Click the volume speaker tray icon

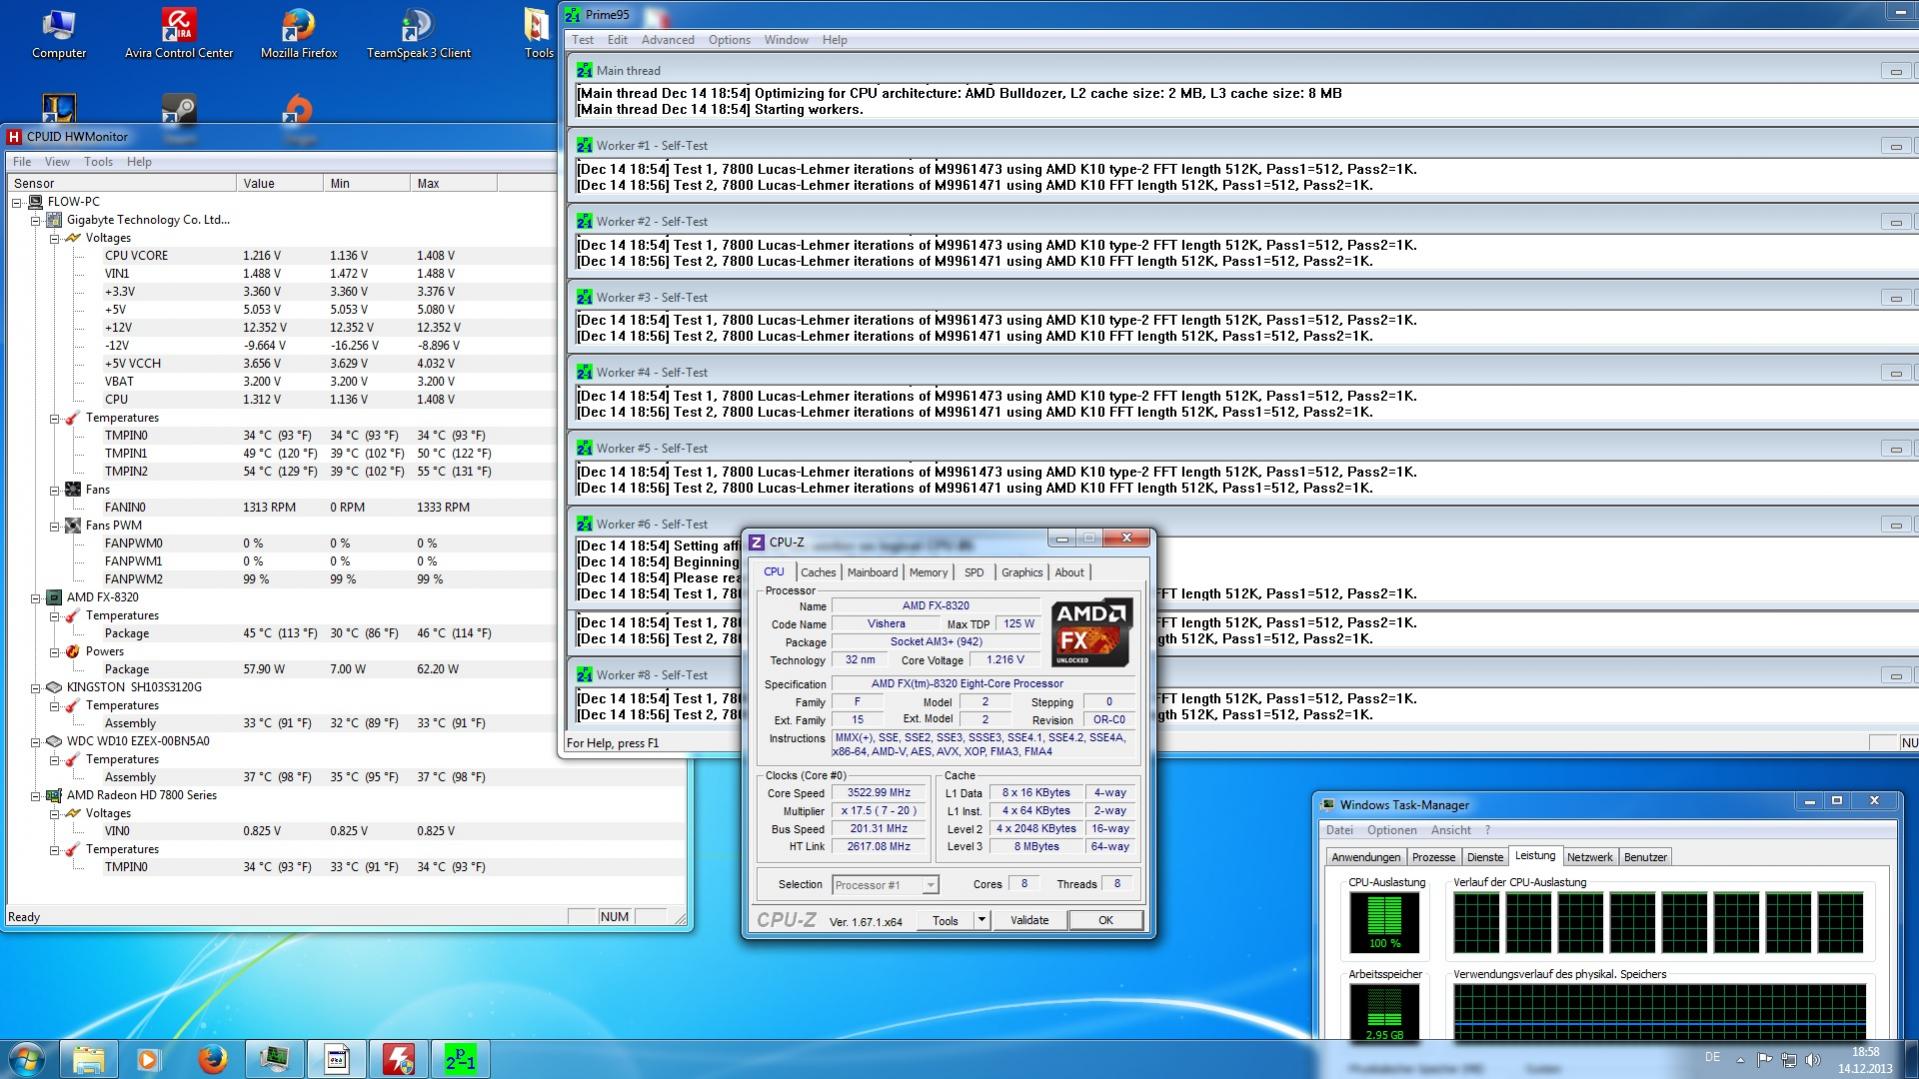tap(1813, 1059)
